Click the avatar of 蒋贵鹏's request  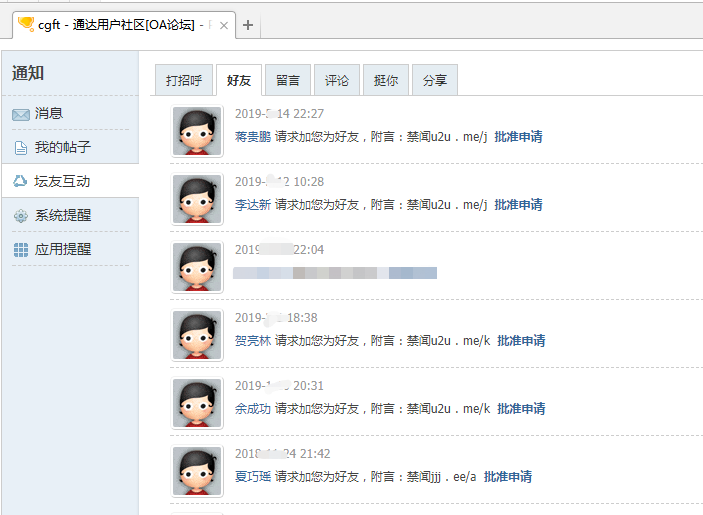coord(197,131)
